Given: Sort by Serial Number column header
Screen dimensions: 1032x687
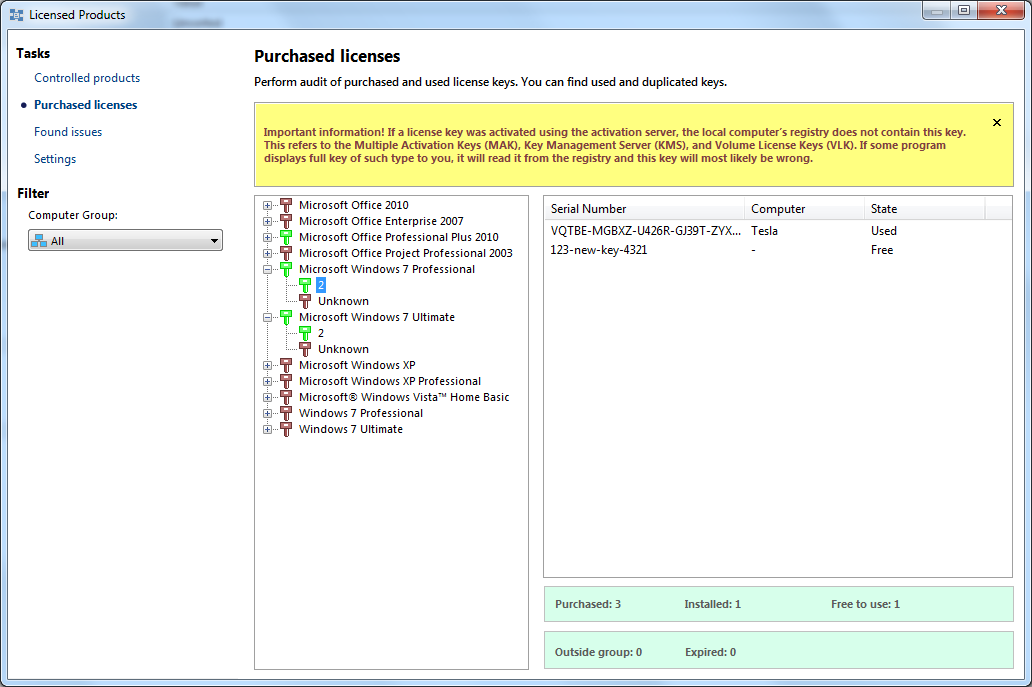Looking at the screenshot, I should (x=644, y=209).
